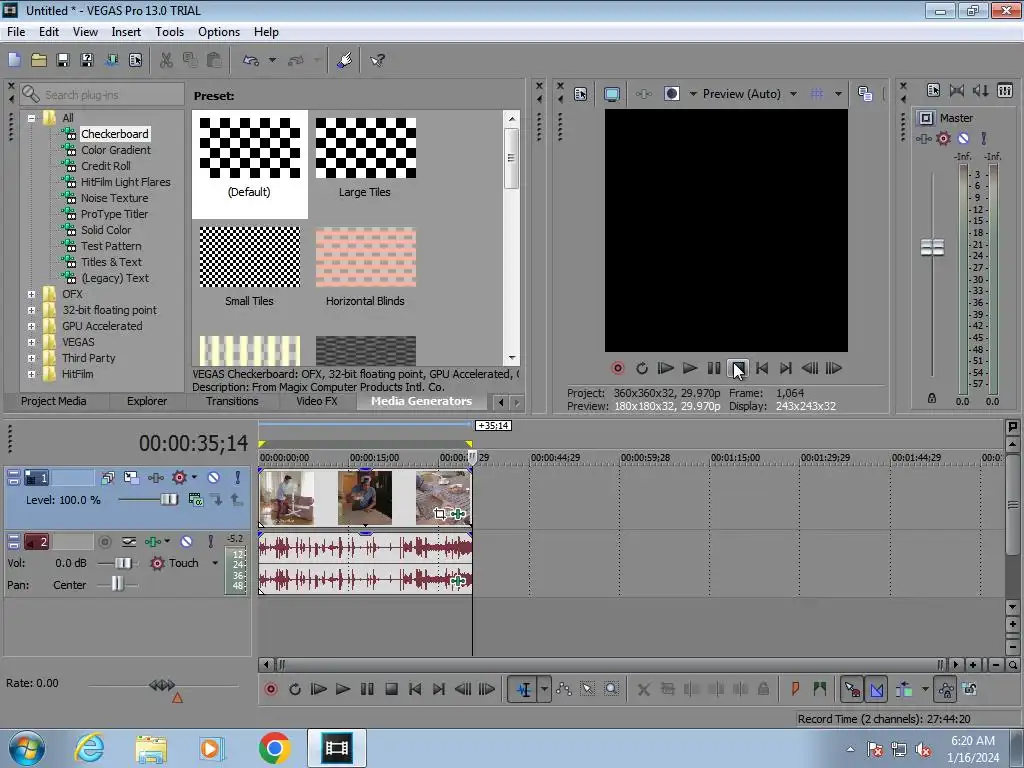Screen dimensions: 1024x768
Task: Click Go to Start under preview window
Action: click(762, 368)
